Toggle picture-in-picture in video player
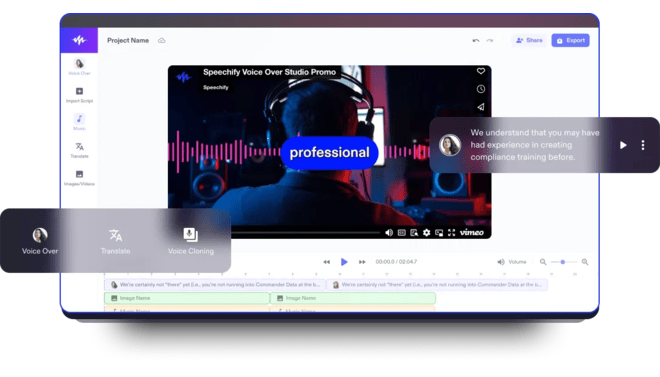Viewport: 660px width, 377px height. point(439,232)
